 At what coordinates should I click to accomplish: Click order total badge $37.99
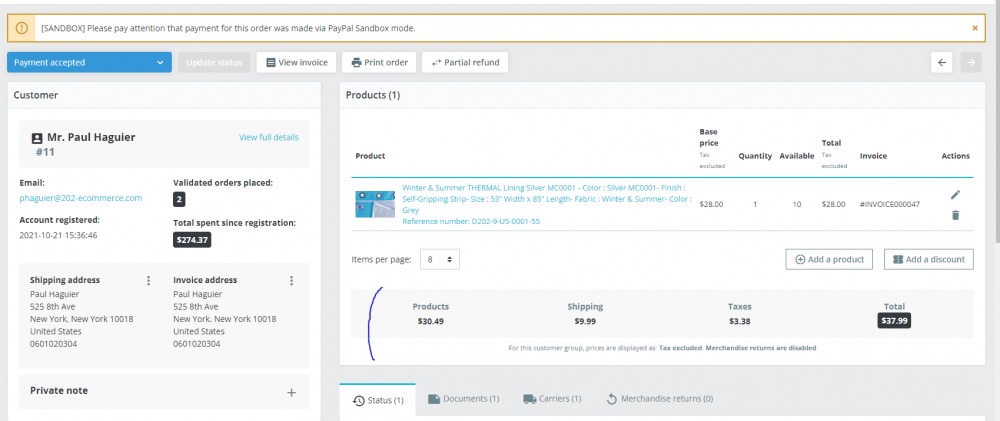tap(894, 321)
